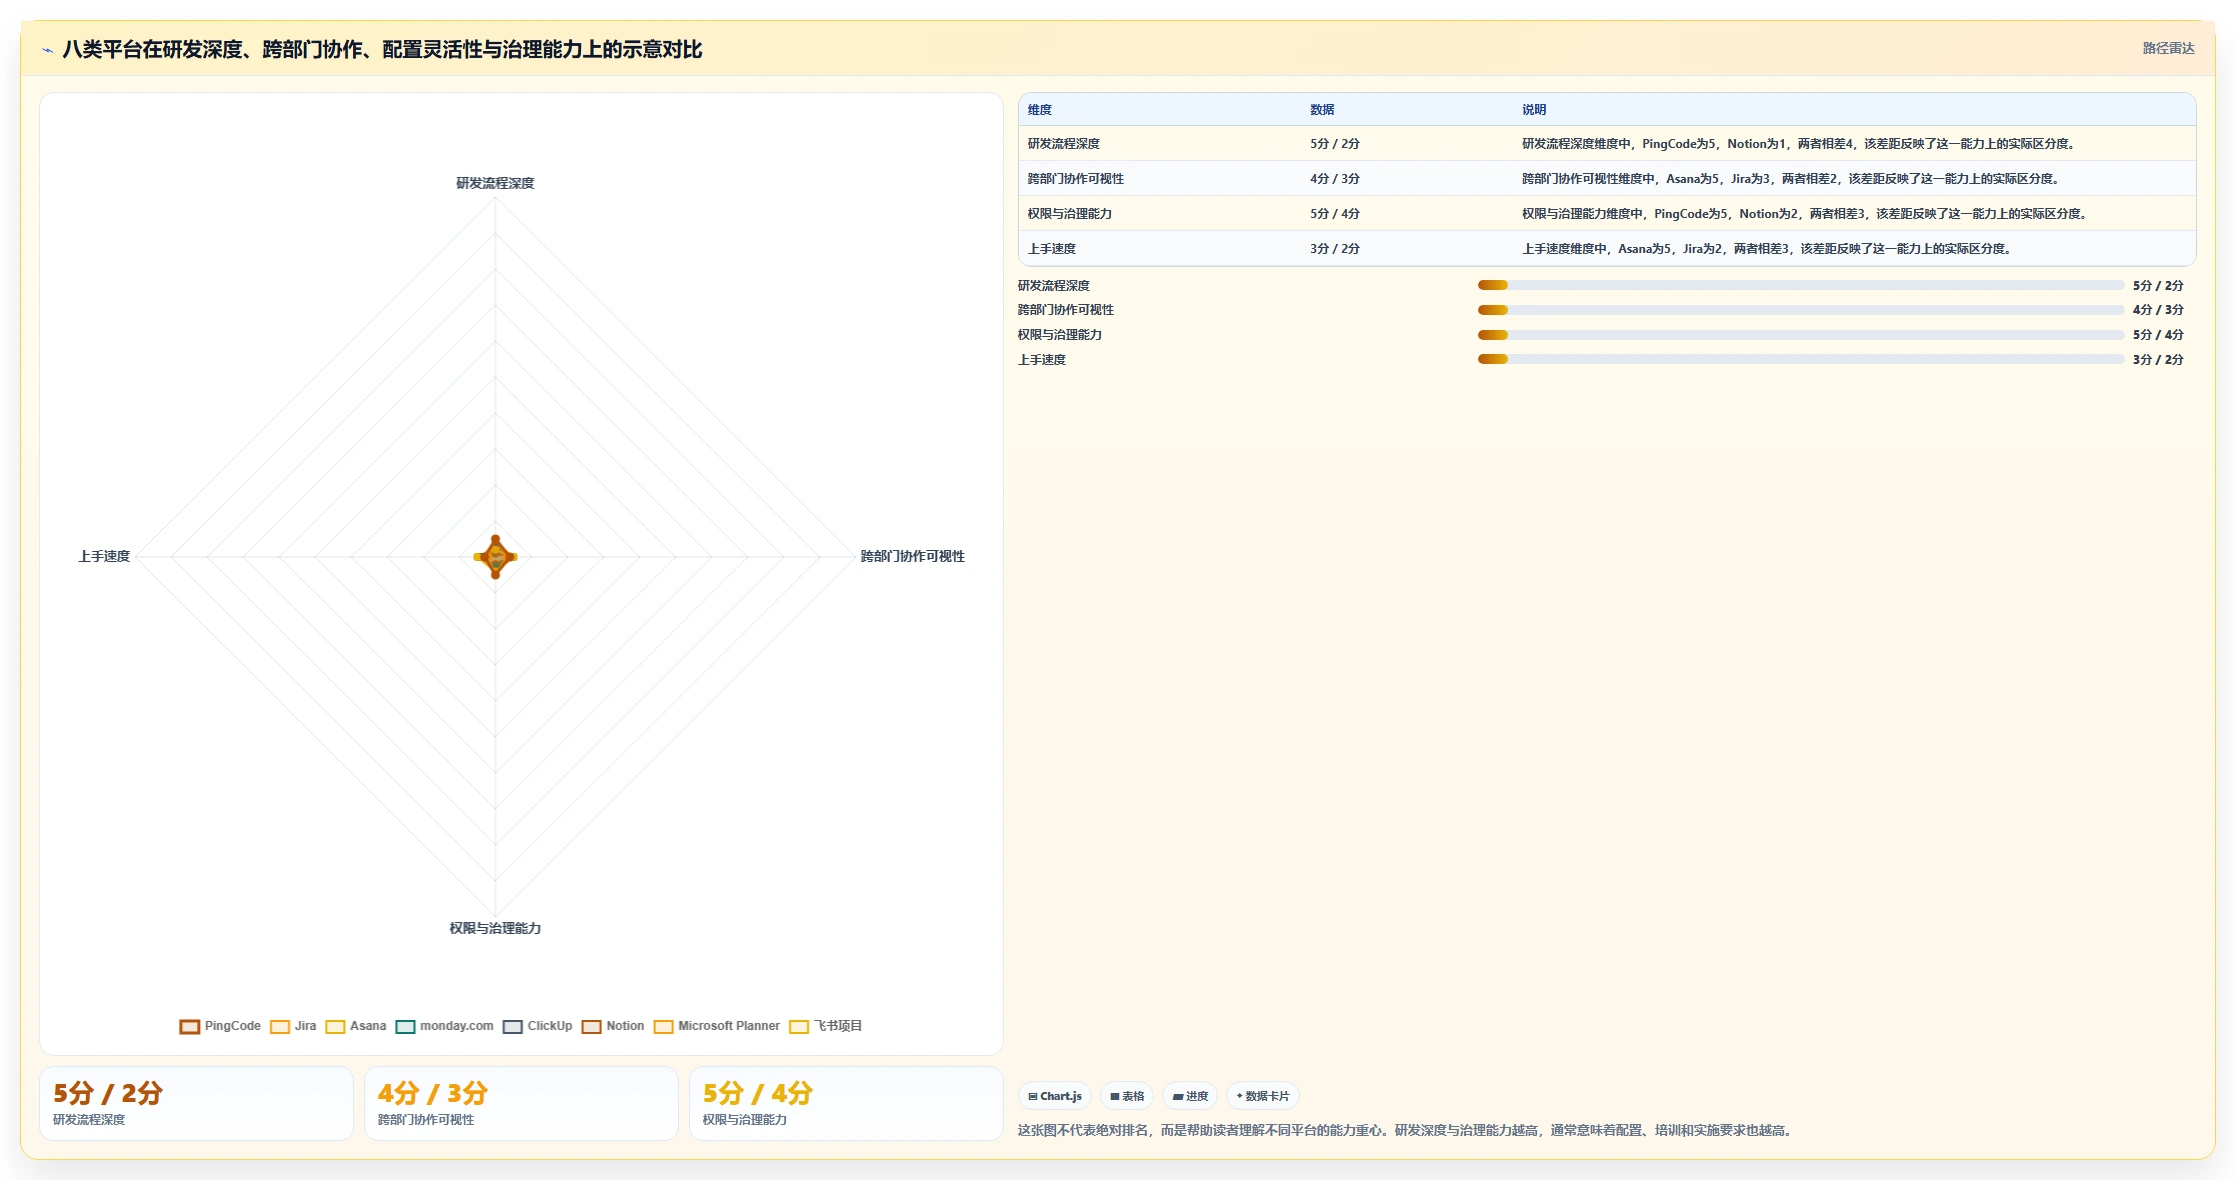Toggle Jira legend entry
The width and height of the screenshot is (2236, 1180).
pyautogui.click(x=293, y=1026)
